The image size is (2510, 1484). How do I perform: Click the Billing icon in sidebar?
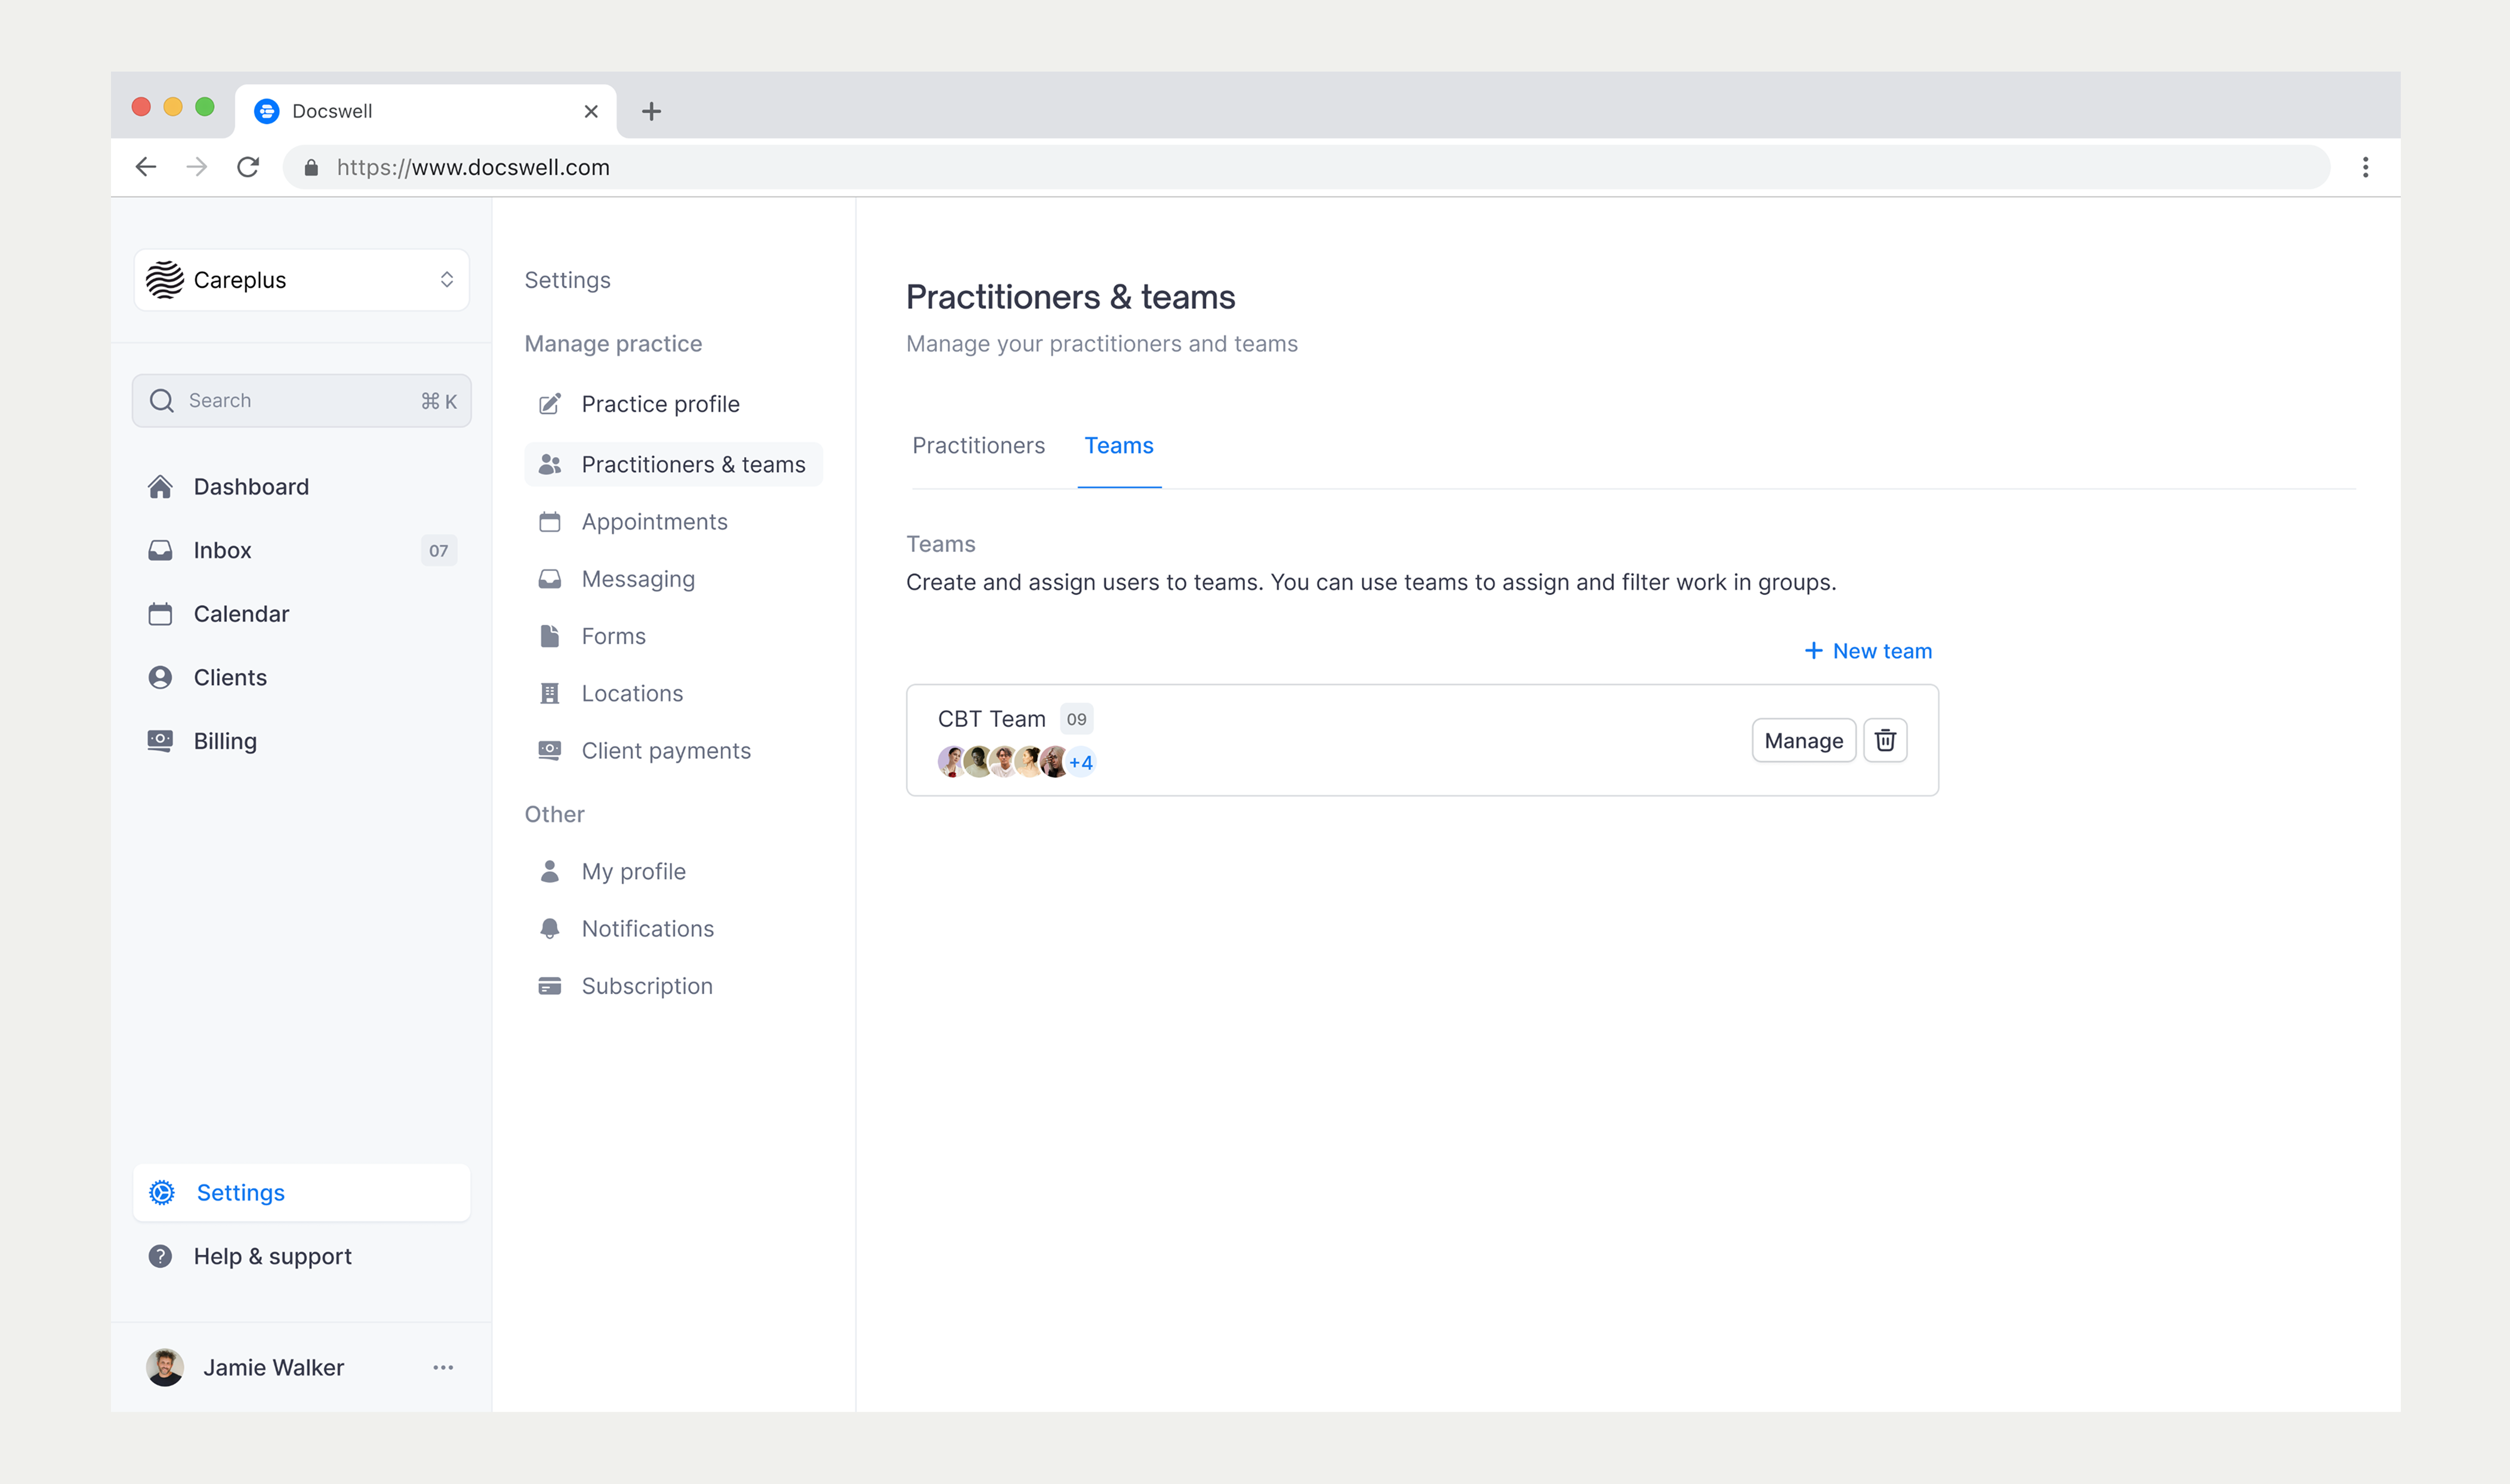click(x=160, y=741)
